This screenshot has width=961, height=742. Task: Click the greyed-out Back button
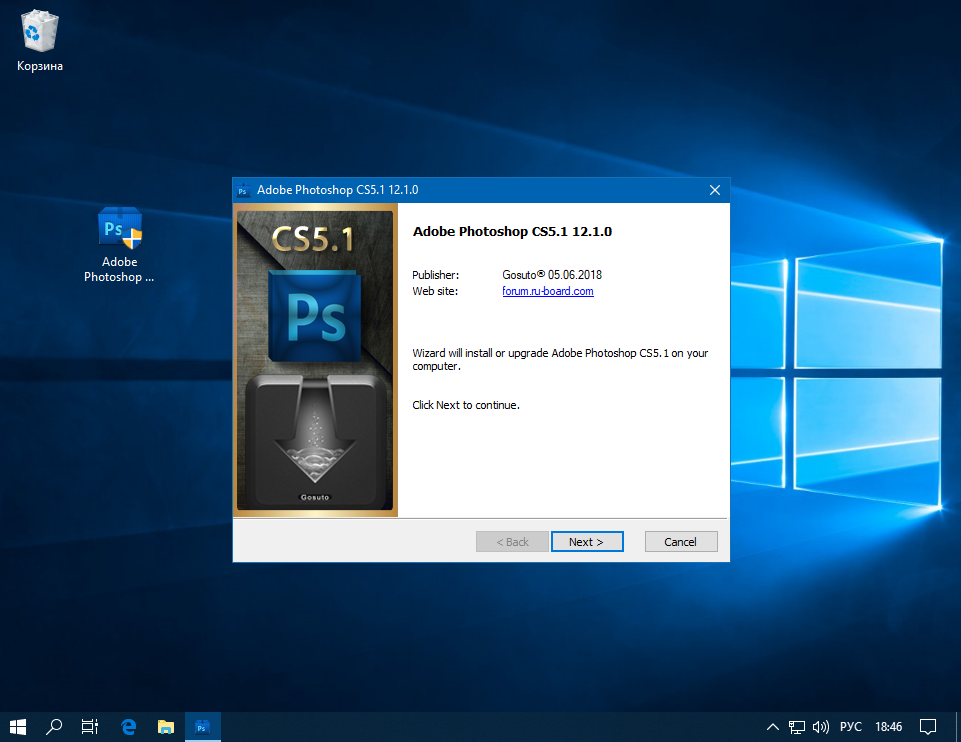(x=513, y=541)
